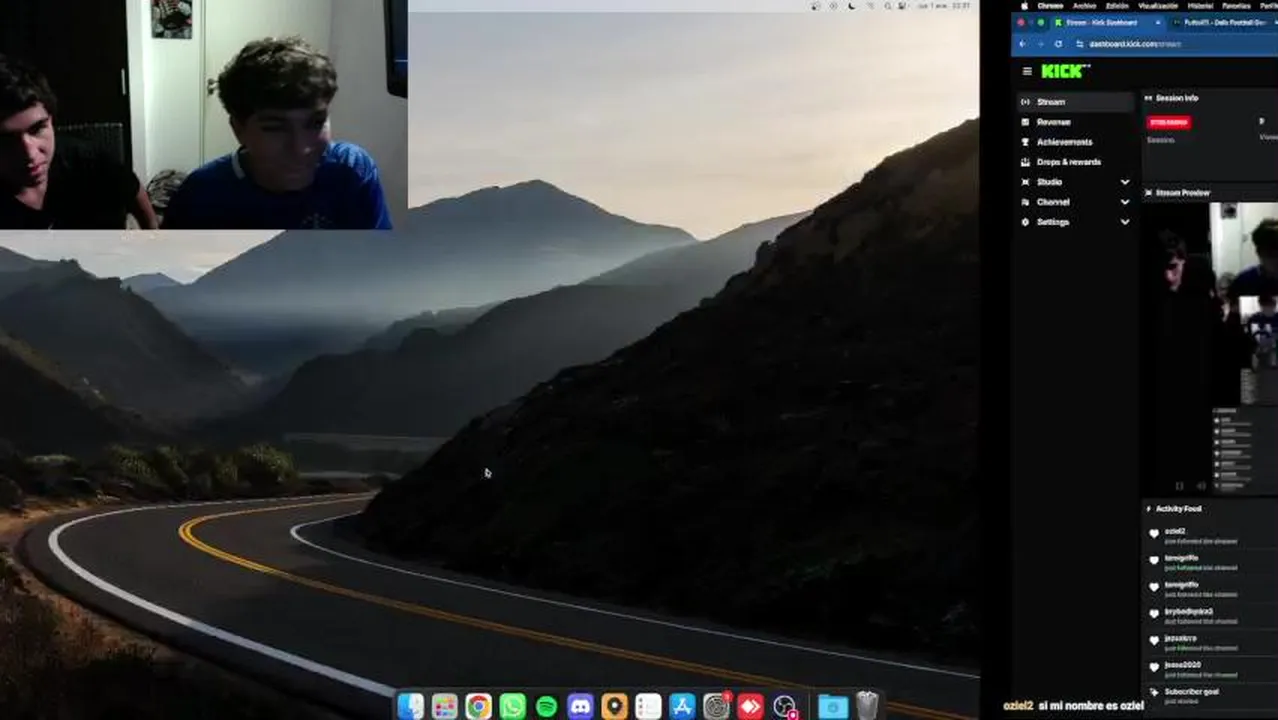This screenshot has height=720, width=1278.
Task: Open AnyDesk from the dock
Action: click(750, 706)
